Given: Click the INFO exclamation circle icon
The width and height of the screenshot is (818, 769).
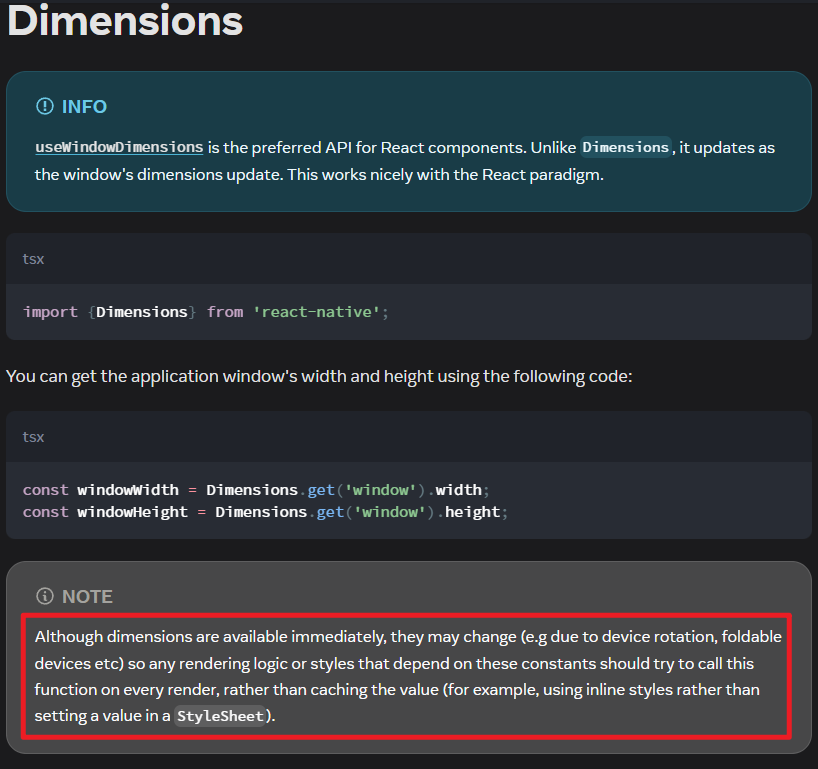Looking at the screenshot, I should (44, 107).
